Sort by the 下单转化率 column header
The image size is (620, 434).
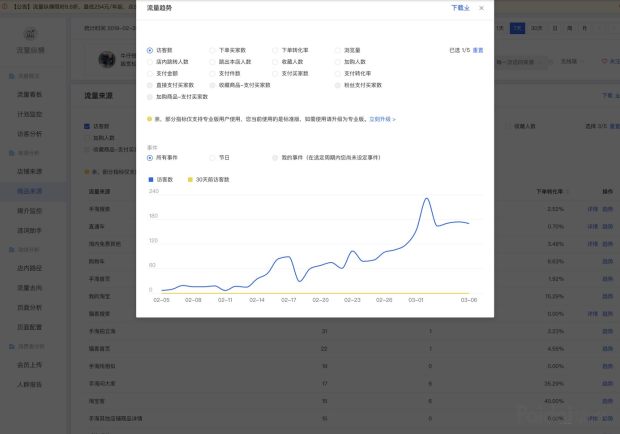click(550, 191)
